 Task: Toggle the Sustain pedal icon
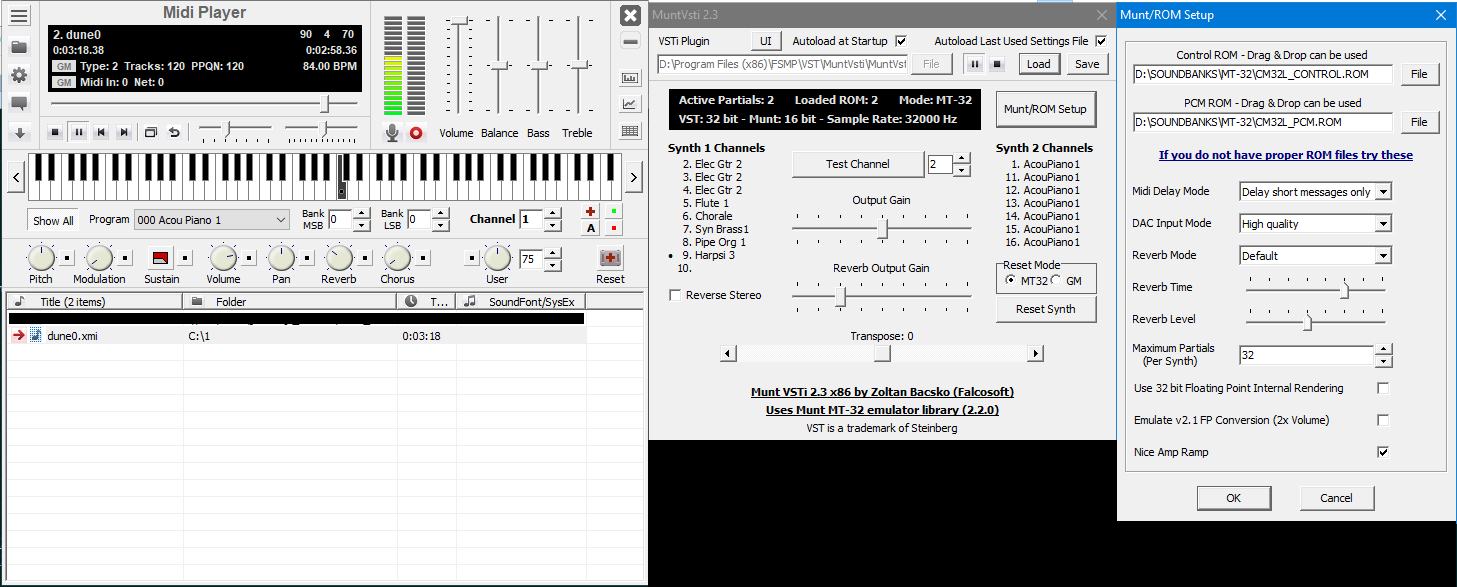pyautogui.click(x=160, y=258)
